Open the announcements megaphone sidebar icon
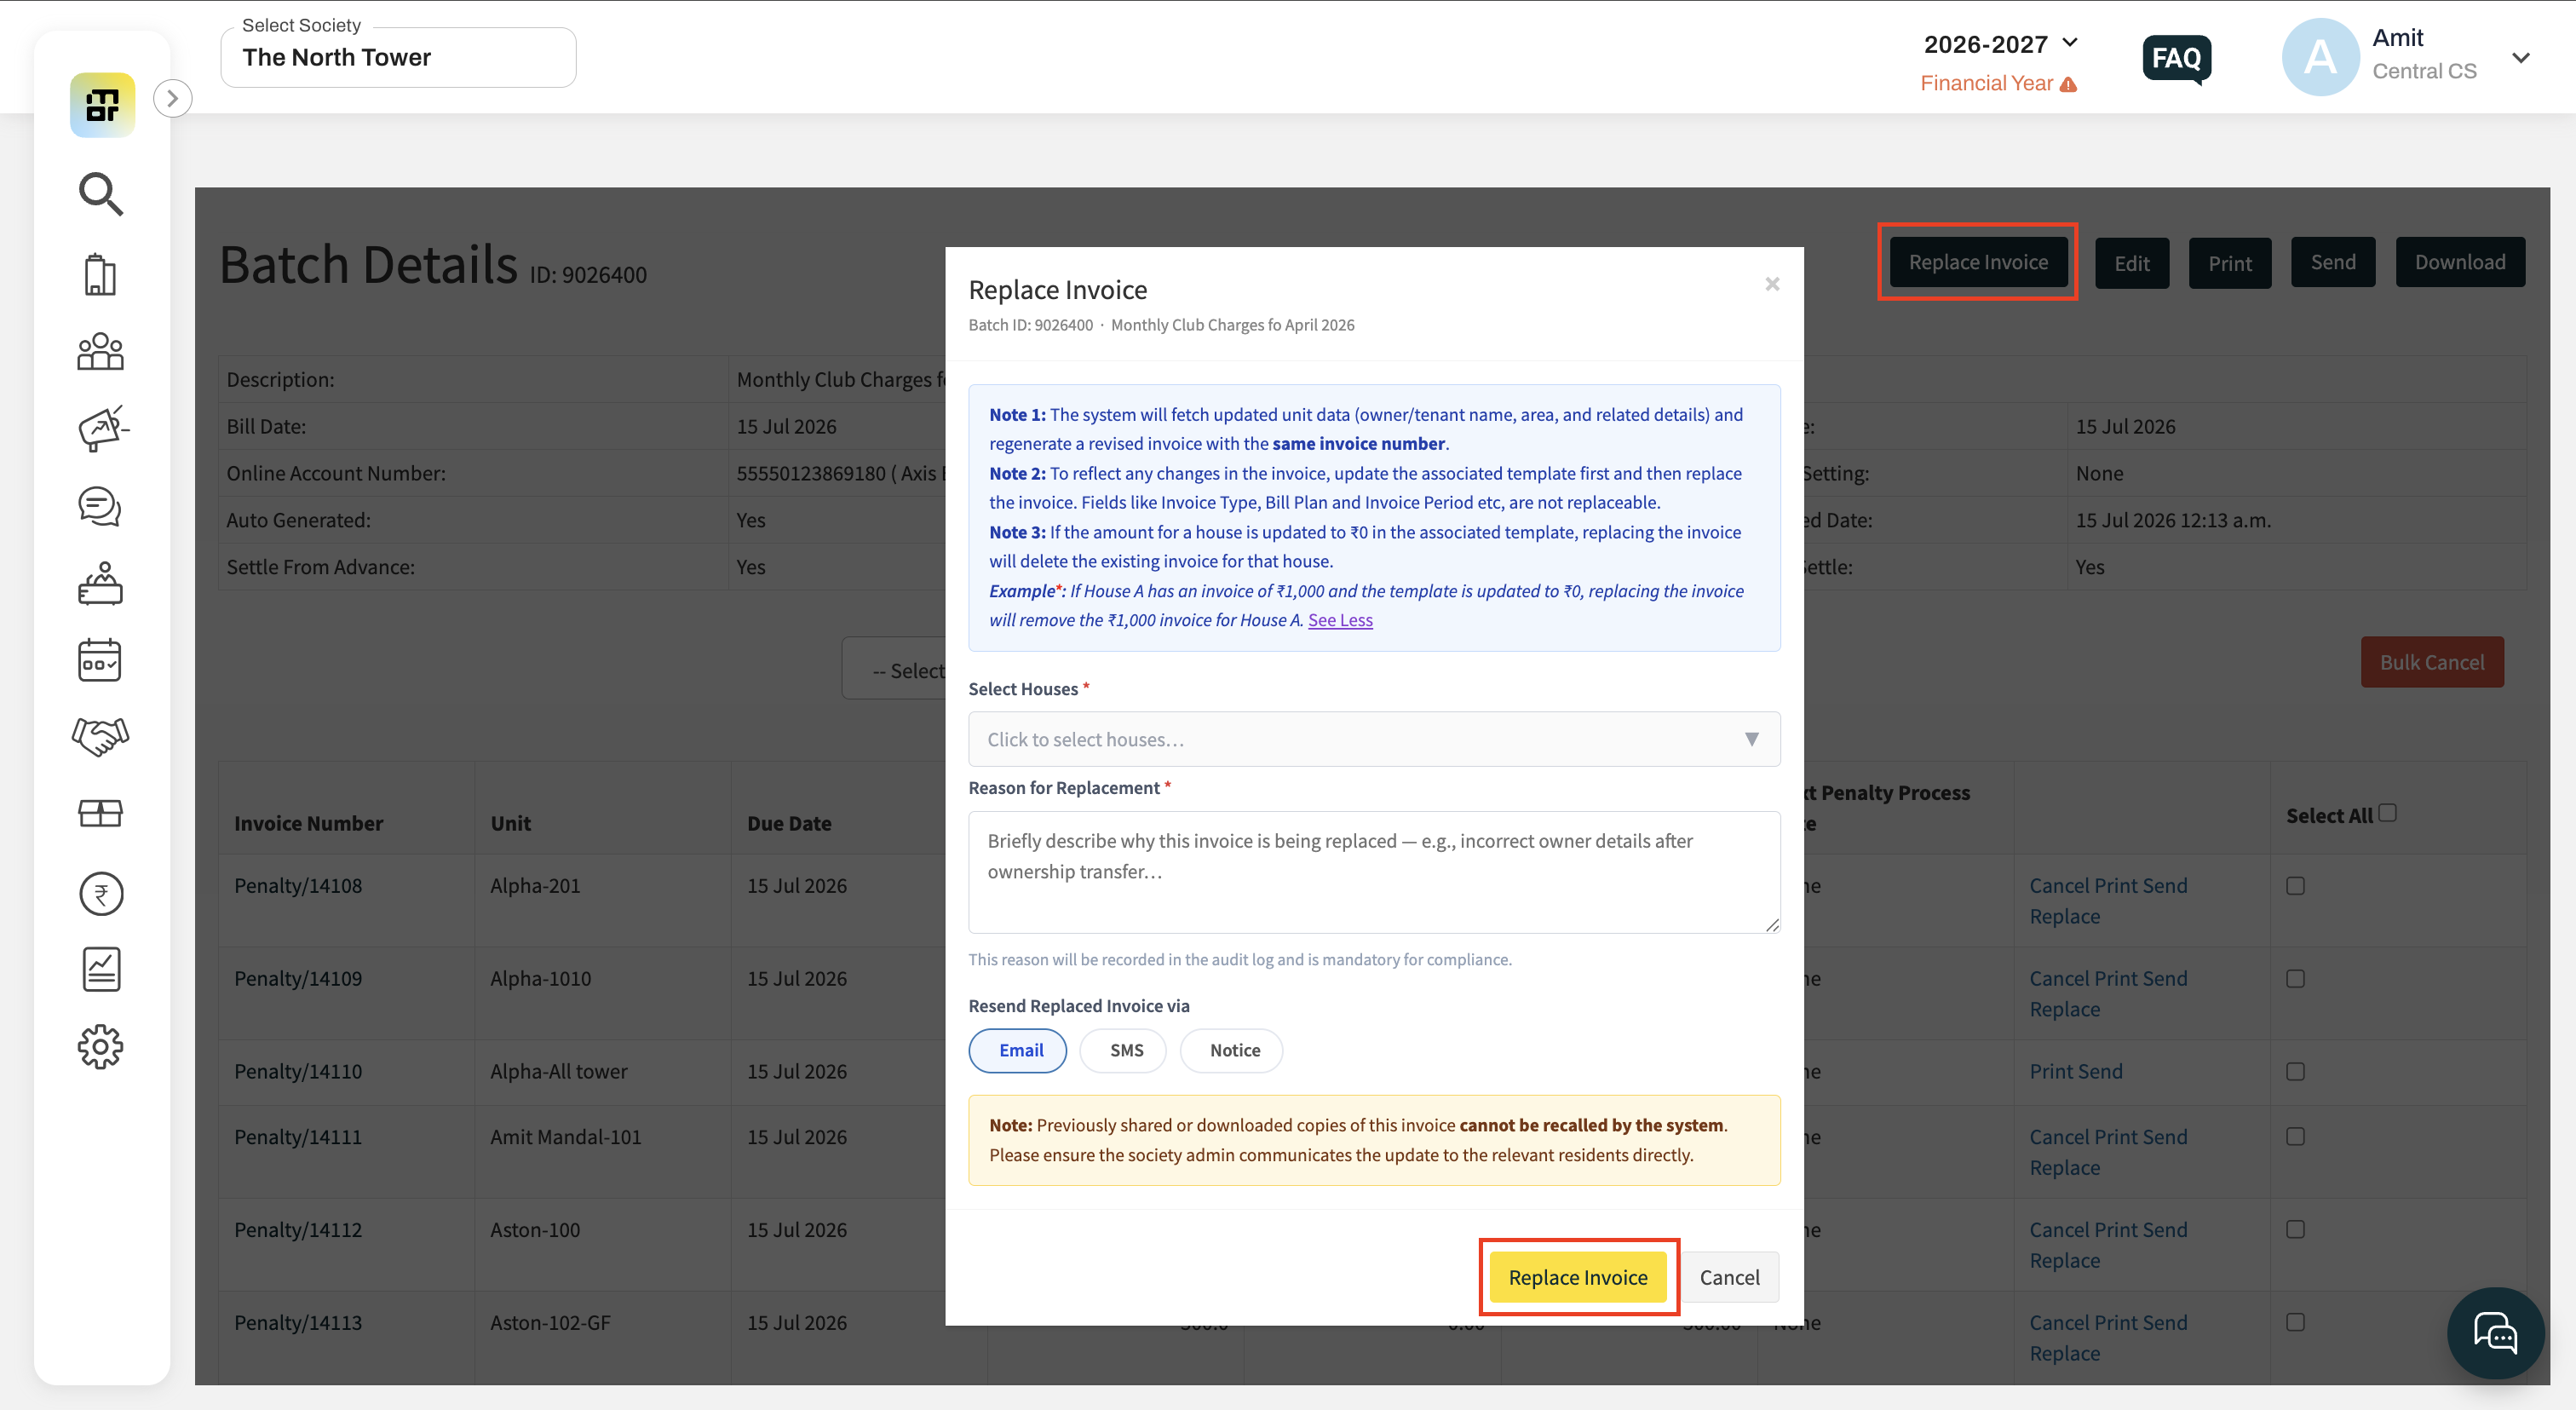The height and width of the screenshot is (1410, 2576). pos(102,428)
